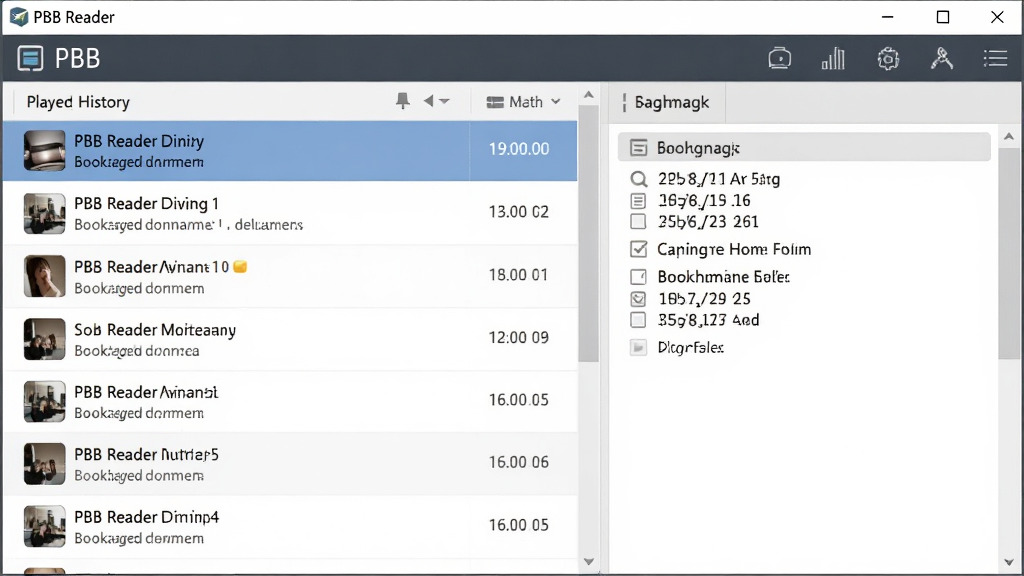Select the Sob Reader Moiteaany entry

pos(290,340)
